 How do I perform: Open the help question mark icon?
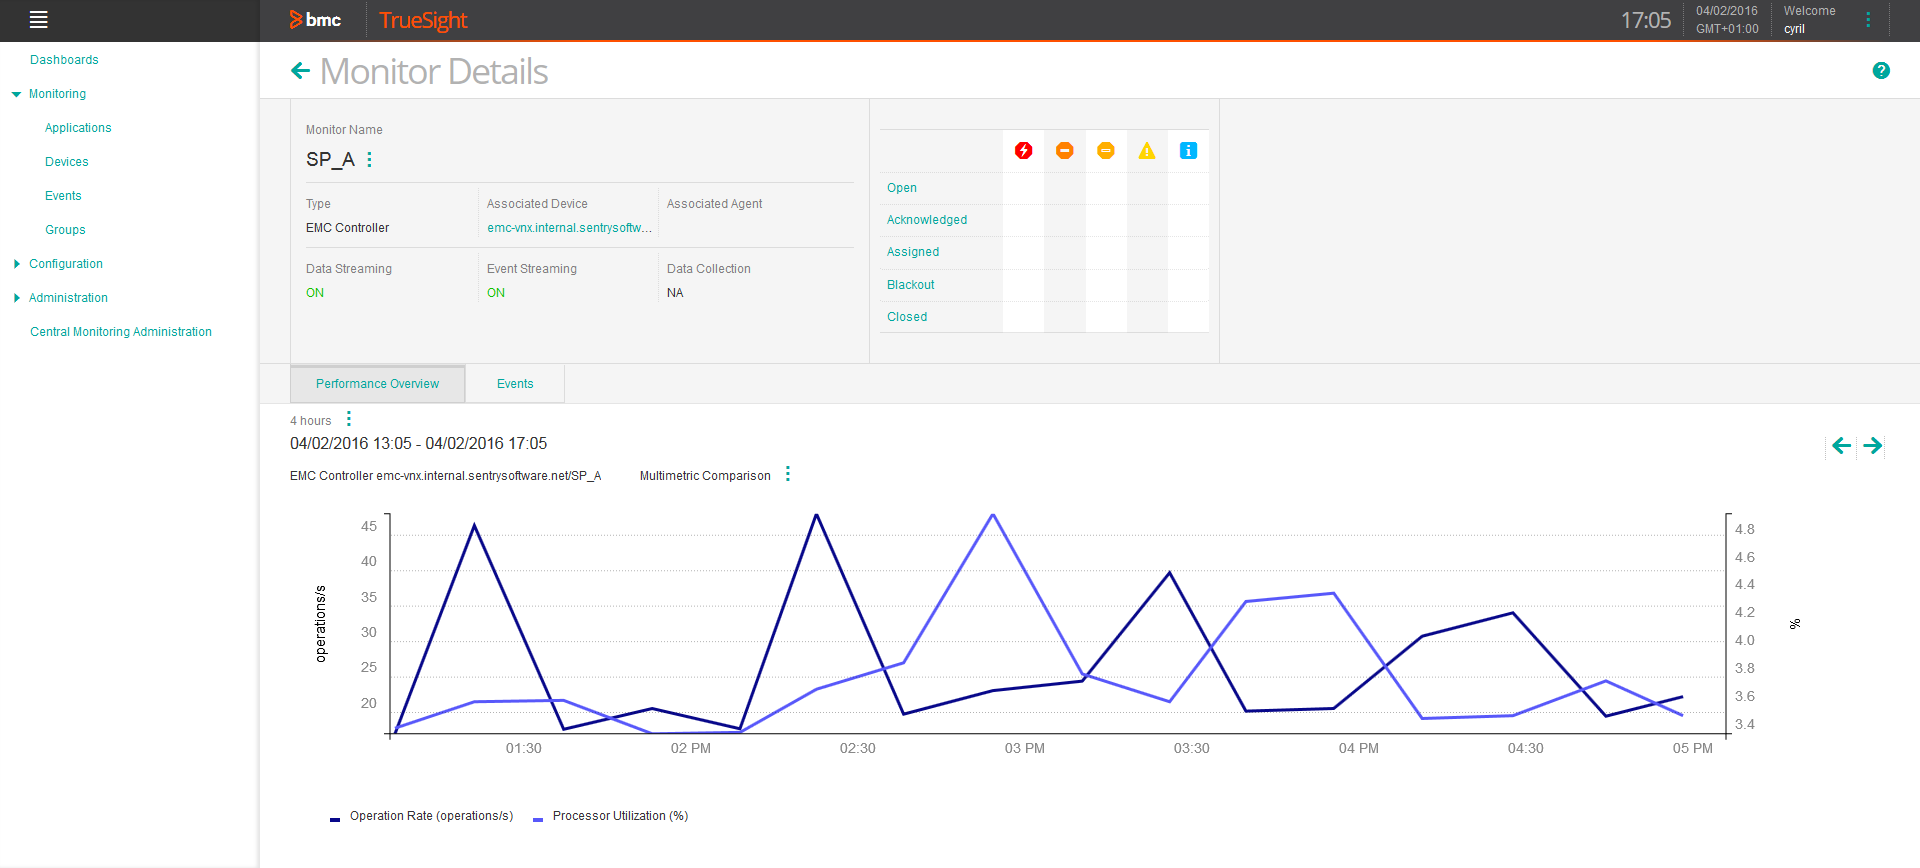point(1881,70)
